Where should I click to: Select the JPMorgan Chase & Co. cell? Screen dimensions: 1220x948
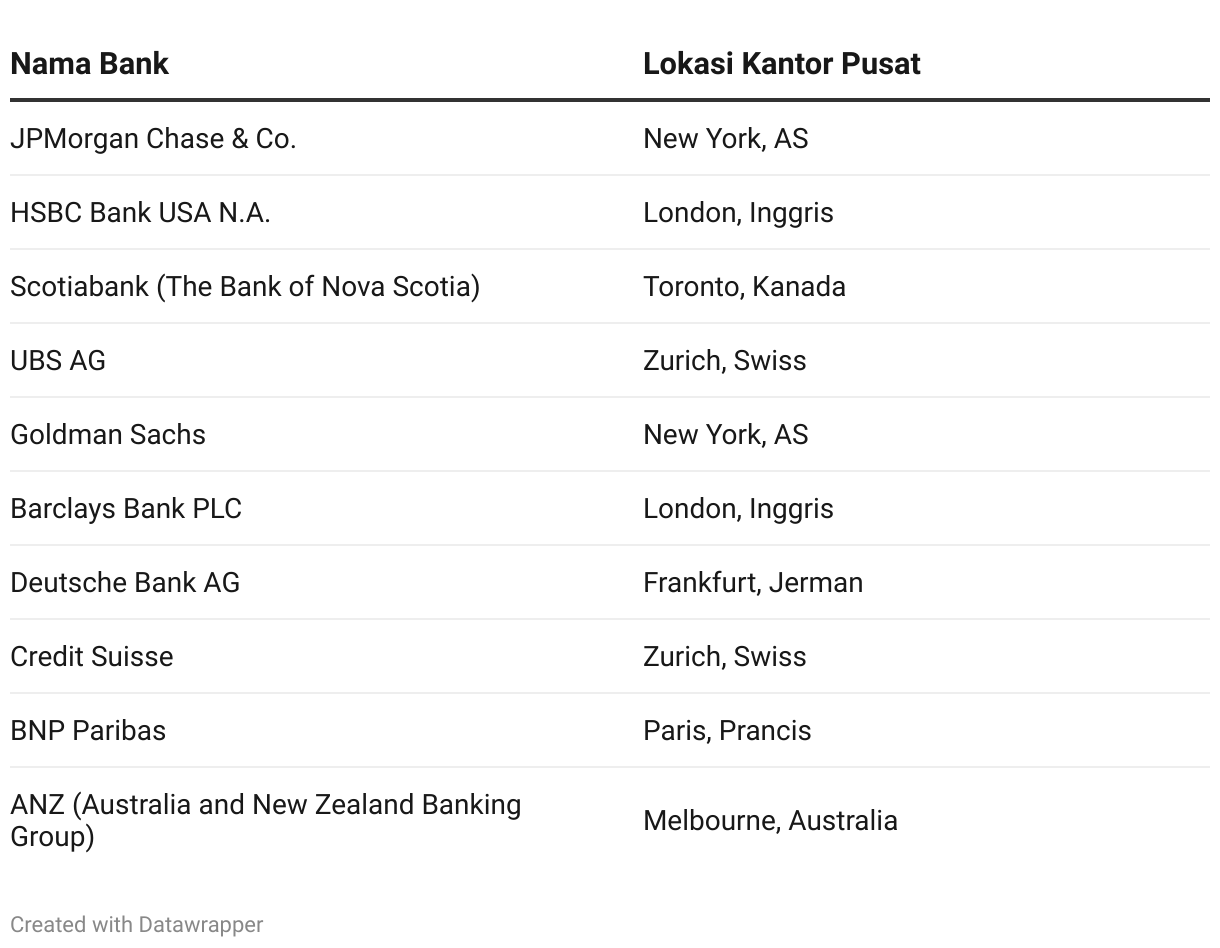[153, 138]
